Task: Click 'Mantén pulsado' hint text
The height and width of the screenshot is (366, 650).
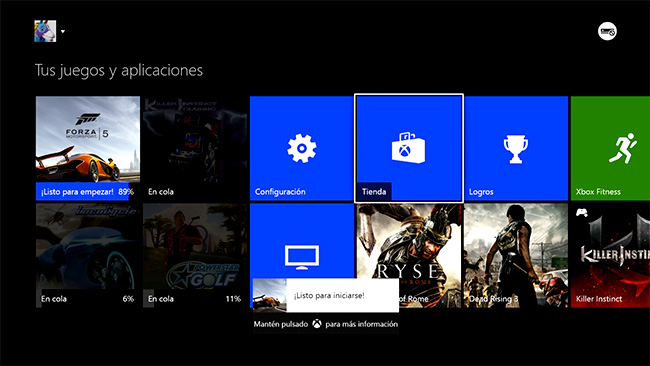Action: [281, 324]
